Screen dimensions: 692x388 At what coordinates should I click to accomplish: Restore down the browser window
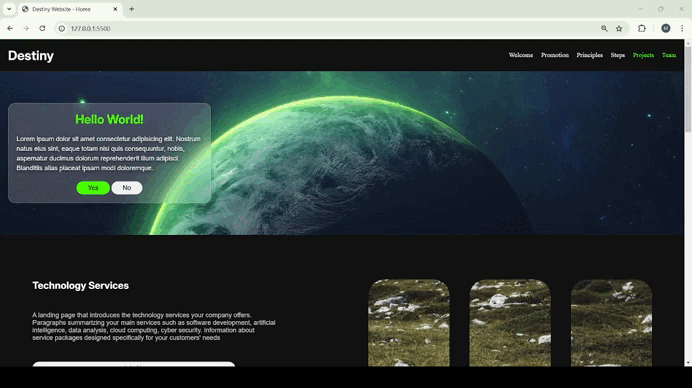click(661, 9)
